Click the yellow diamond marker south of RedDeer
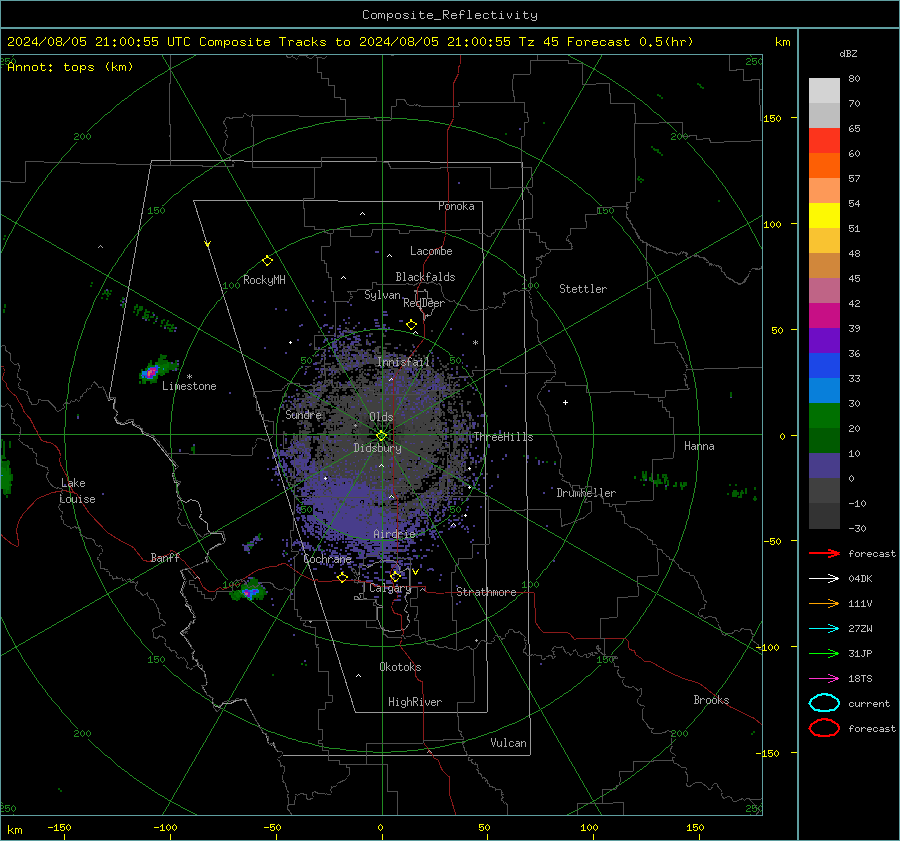 (412, 325)
